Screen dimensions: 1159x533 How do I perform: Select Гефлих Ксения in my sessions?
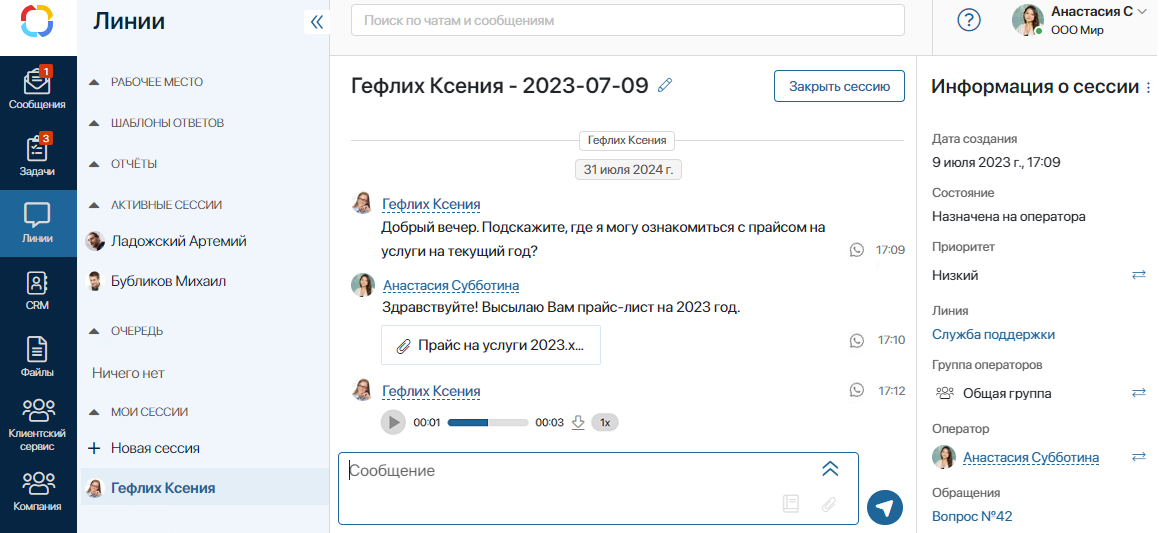click(205, 487)
